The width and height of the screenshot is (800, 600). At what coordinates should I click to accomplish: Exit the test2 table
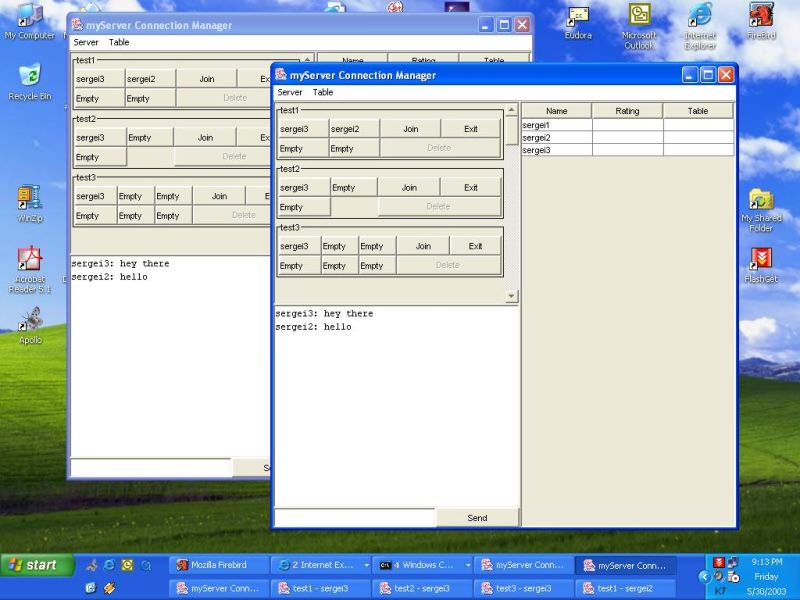pos(470,186)
